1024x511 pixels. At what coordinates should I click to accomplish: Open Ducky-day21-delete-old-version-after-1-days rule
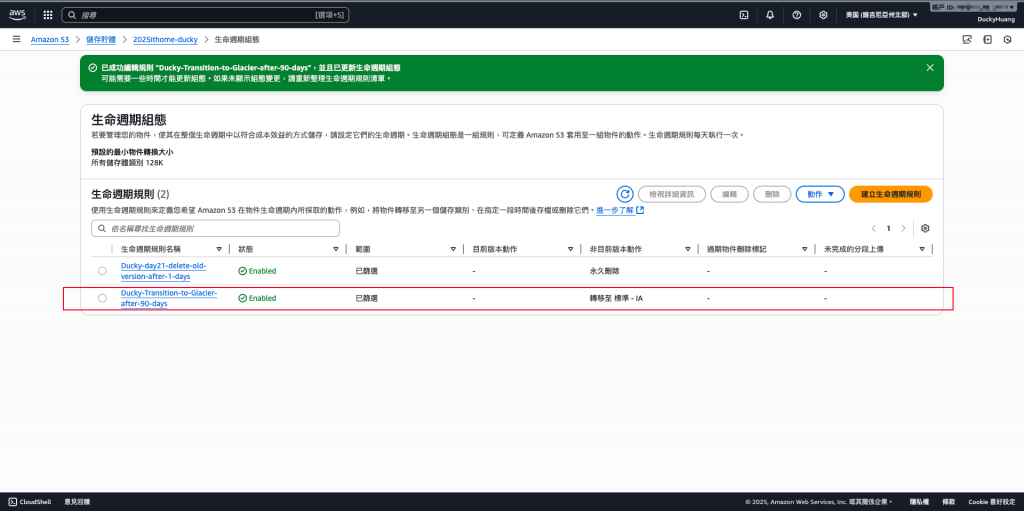coord(163,271)
